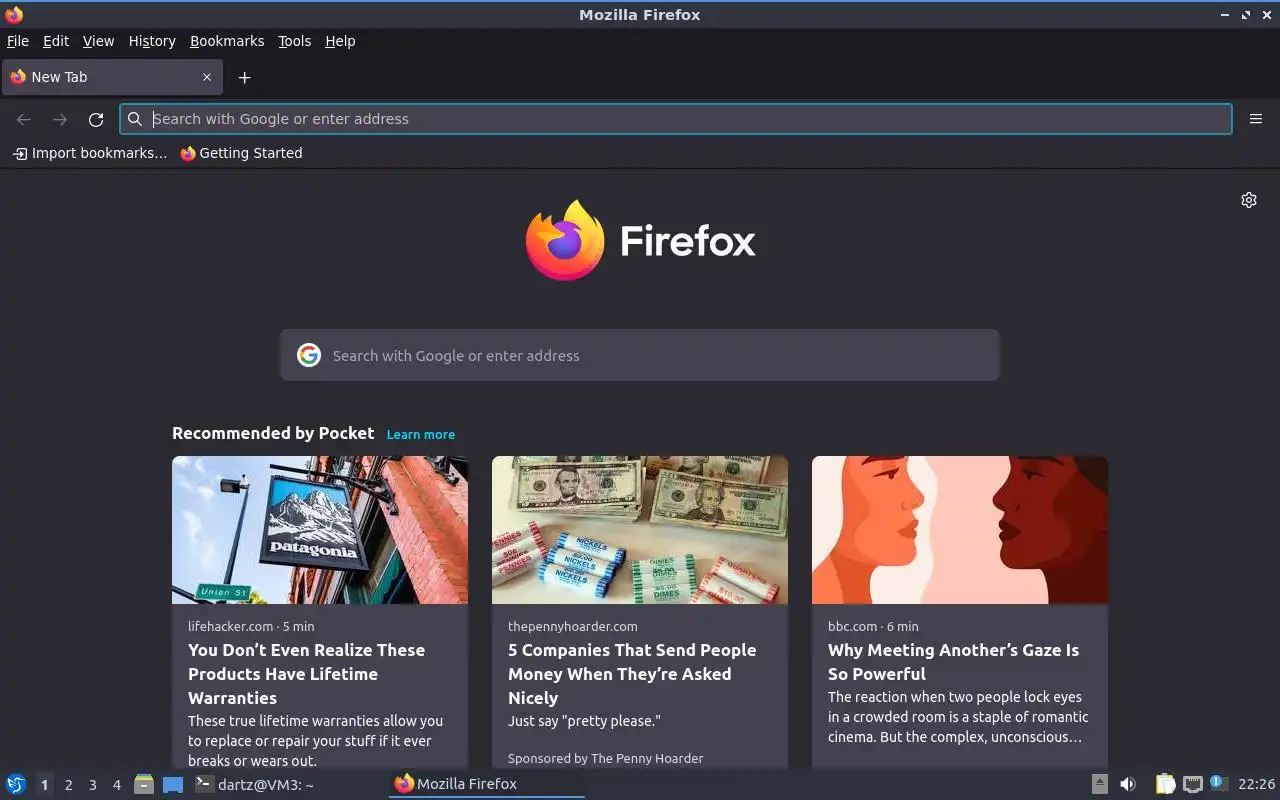Click the forward navigation arrow
This screenshot has width=1280, height=800.
[60, 119]
